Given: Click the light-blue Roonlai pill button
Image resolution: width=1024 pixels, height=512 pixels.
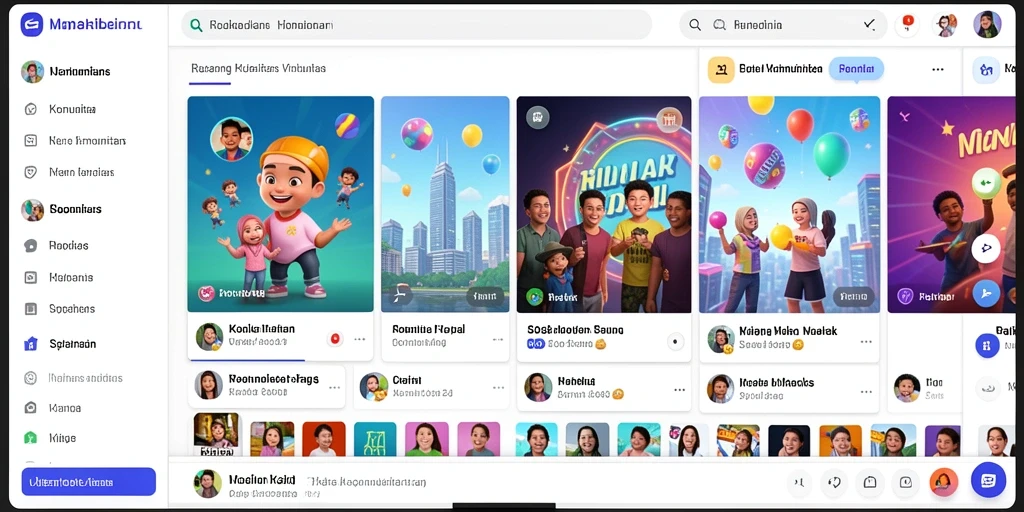Looking at the screenshot, I should click(x=856, y=69).
